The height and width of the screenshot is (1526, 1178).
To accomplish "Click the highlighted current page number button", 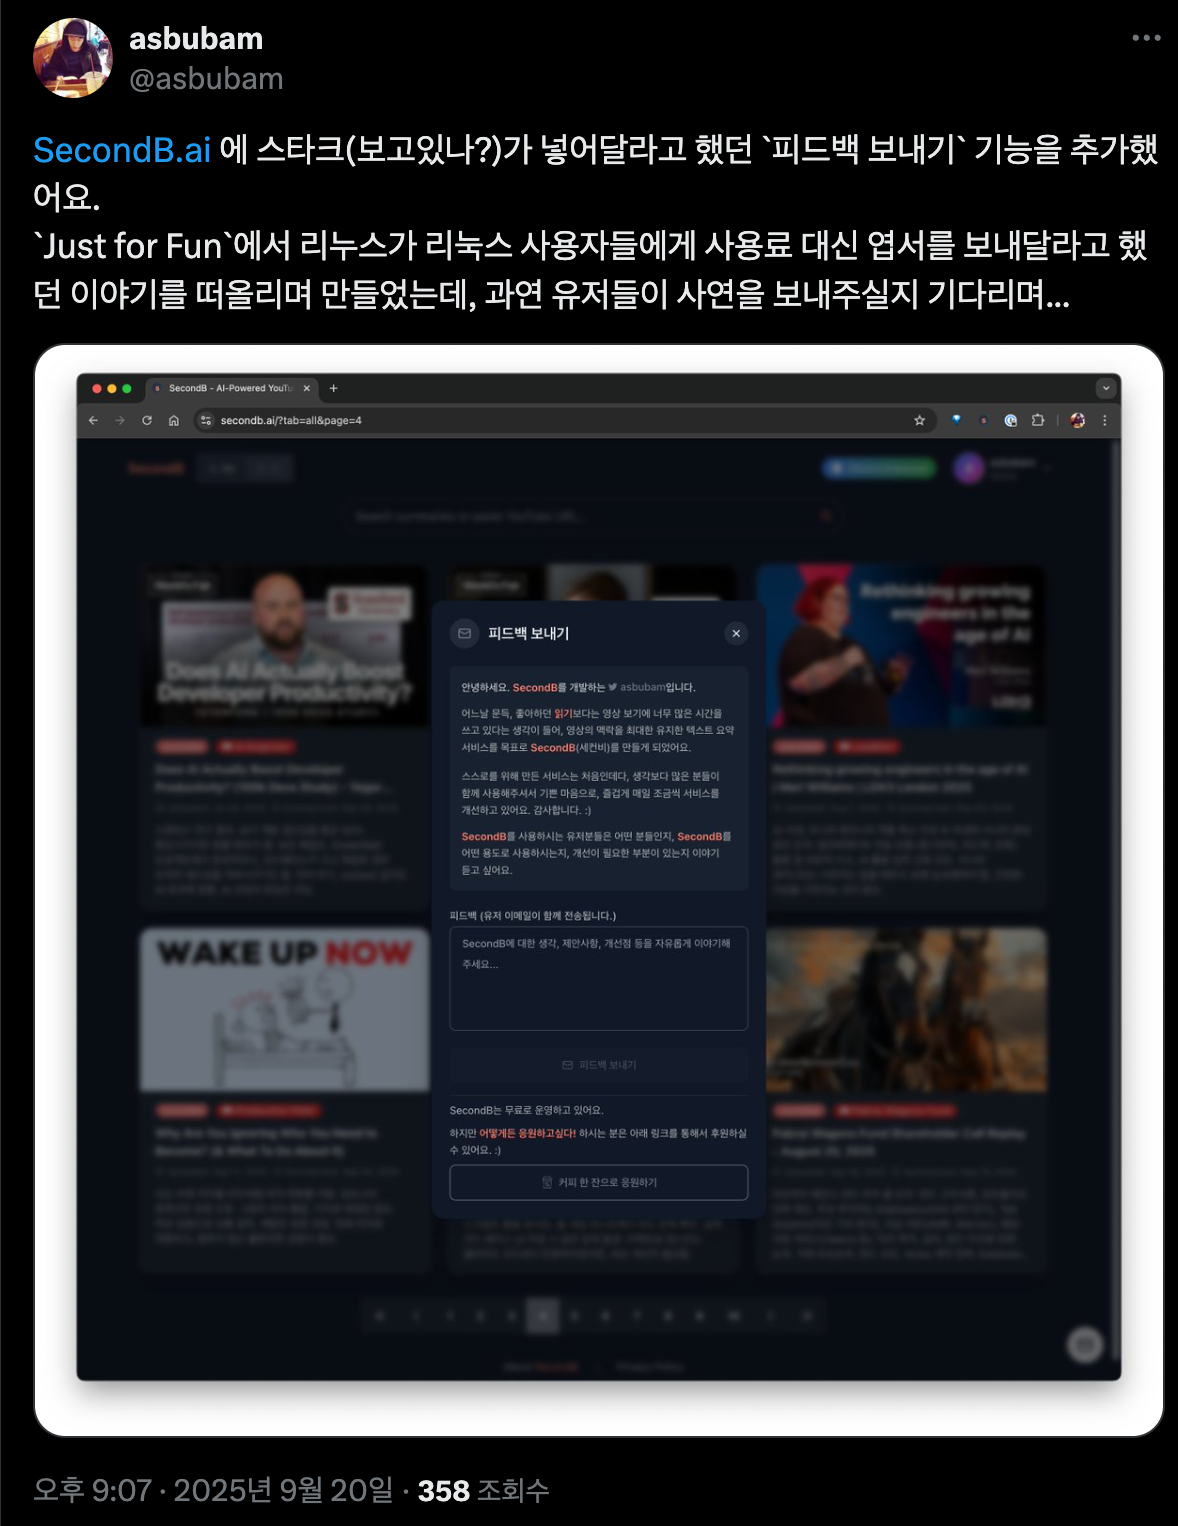I will point(542,1316).
